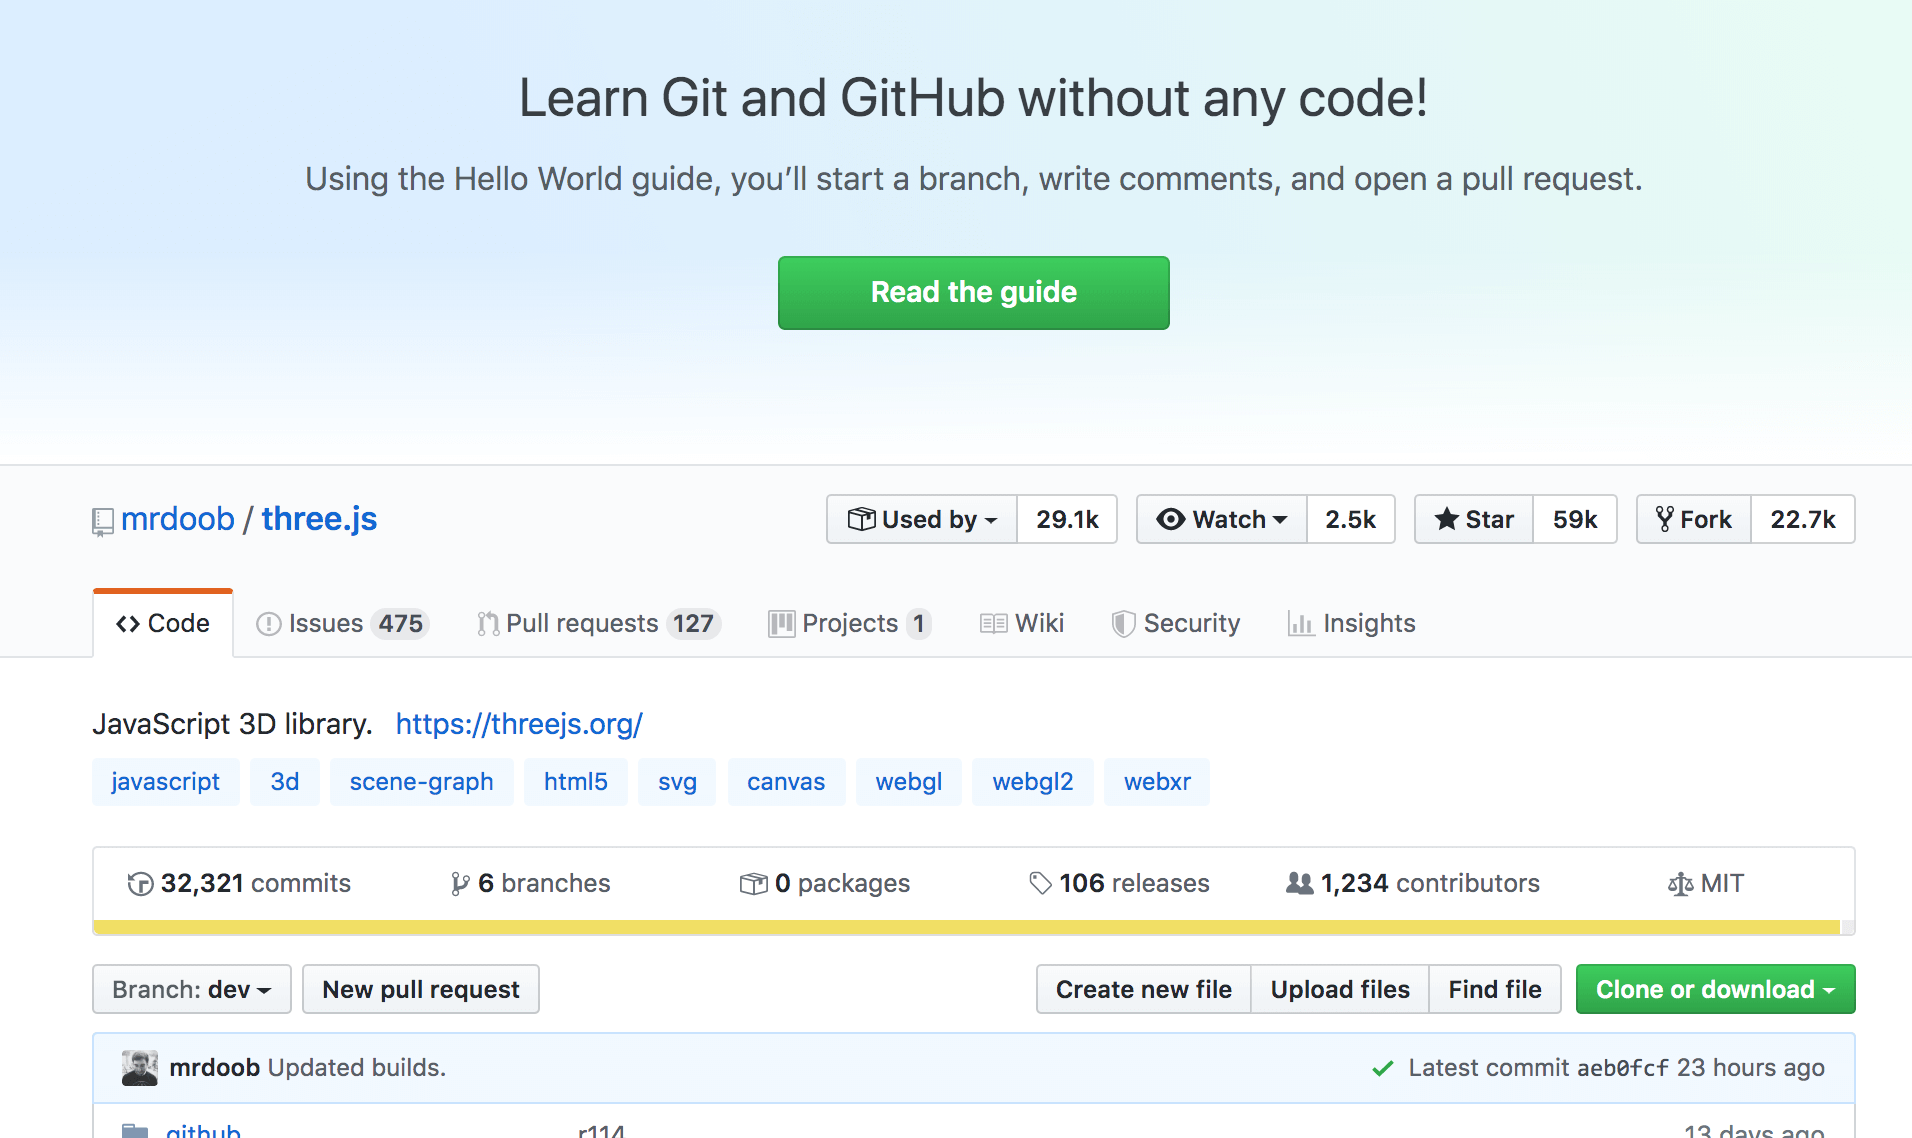Click the 59k stargazers count
The image size is (1912, 1138).
(x=1575, y=519)
